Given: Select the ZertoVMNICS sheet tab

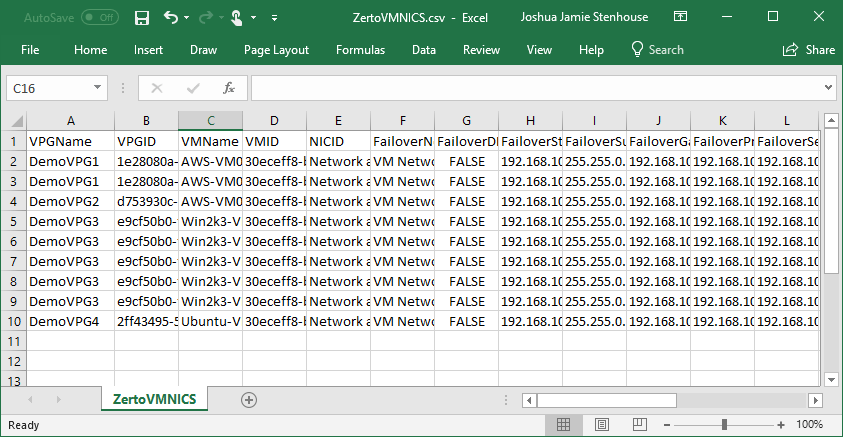Looking at the screenshot, I should coord(154,399).
